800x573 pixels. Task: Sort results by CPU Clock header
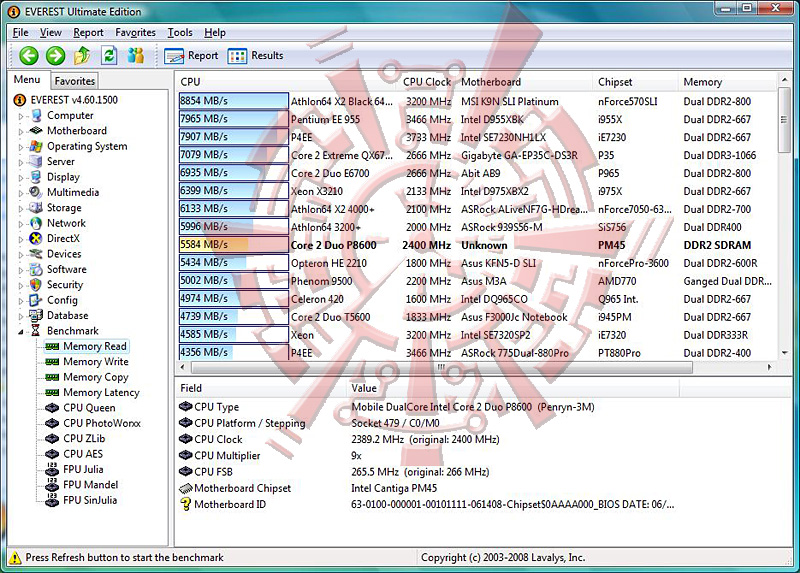pyautogui.click(x=427, y=82)
